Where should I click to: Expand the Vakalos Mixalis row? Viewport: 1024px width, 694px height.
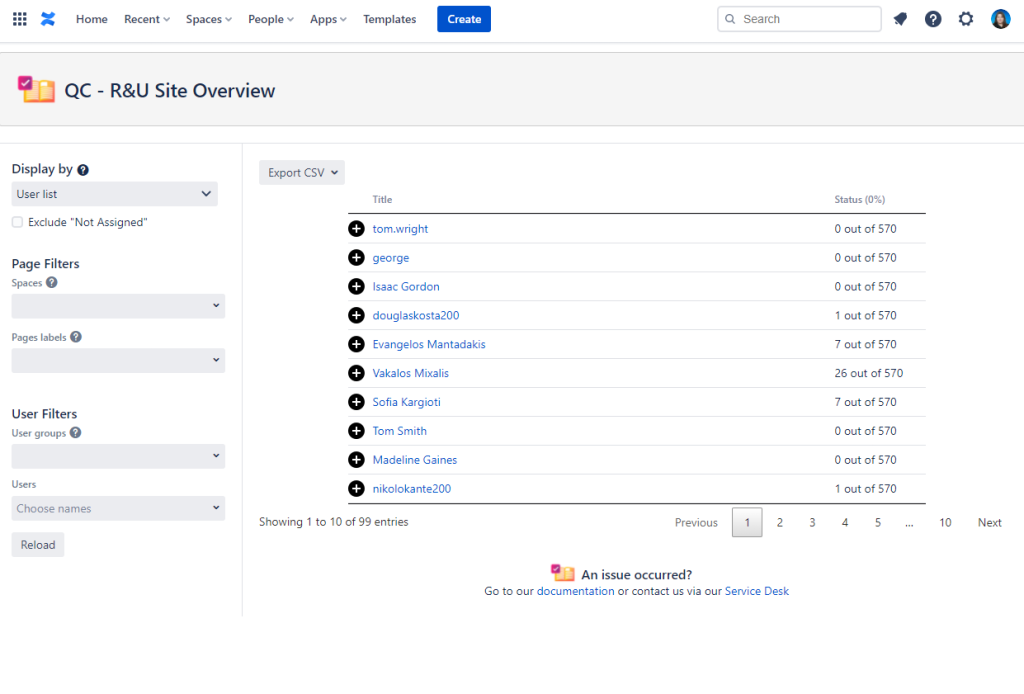point(356,373)
